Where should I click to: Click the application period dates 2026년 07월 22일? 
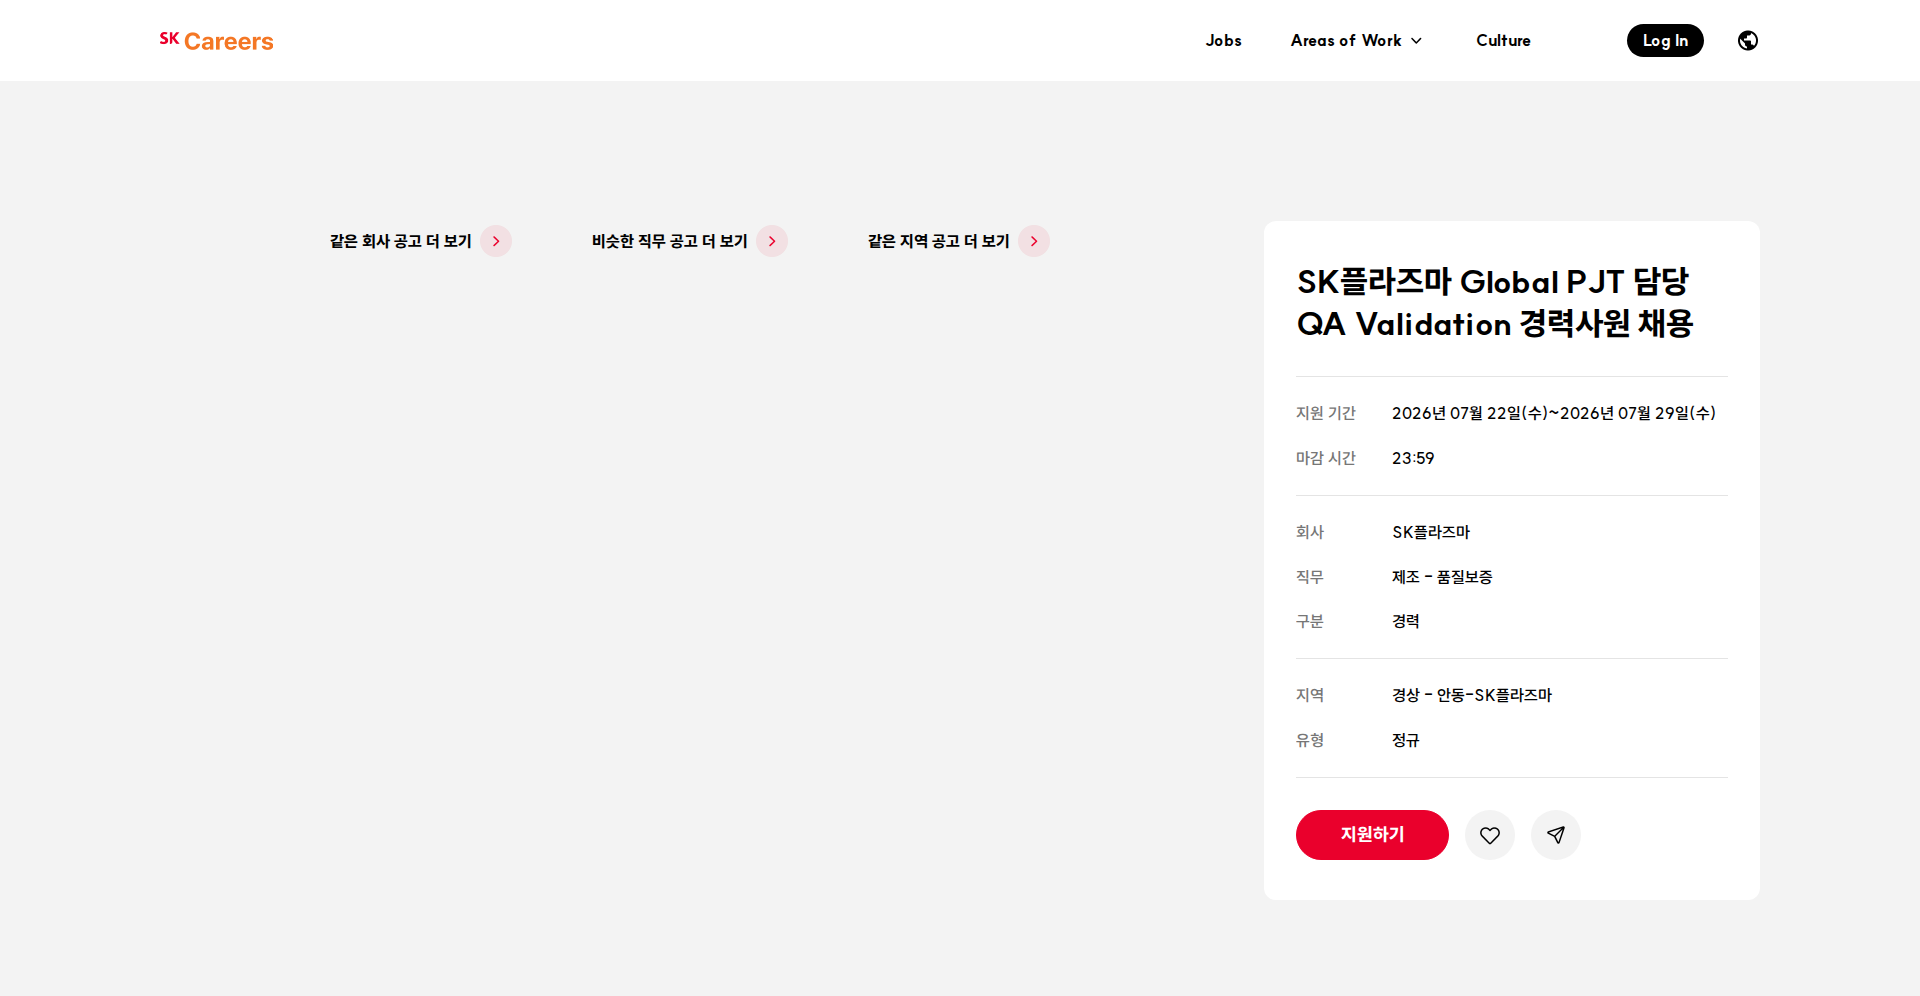[1553, 413]
